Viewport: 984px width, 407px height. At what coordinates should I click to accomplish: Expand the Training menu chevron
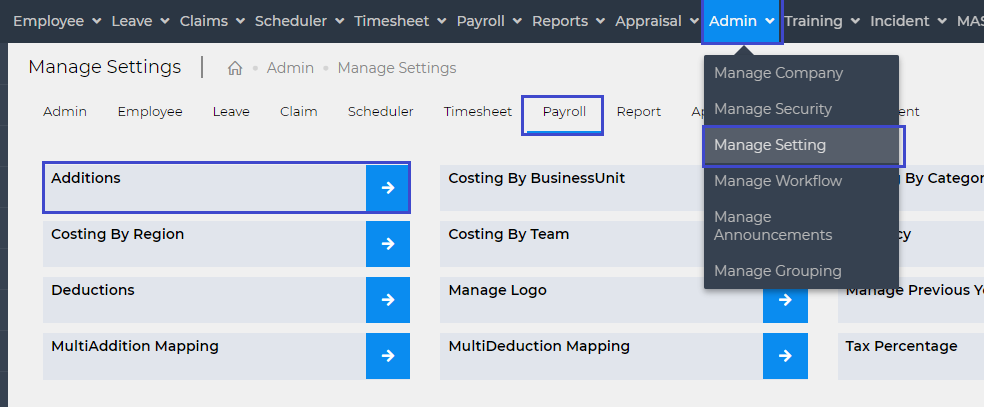tap(855, 21)
